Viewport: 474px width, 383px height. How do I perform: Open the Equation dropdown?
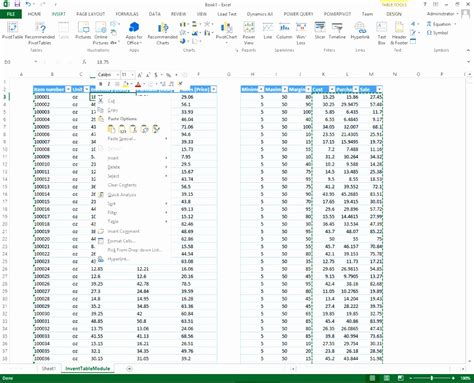(x=455, y=24)
